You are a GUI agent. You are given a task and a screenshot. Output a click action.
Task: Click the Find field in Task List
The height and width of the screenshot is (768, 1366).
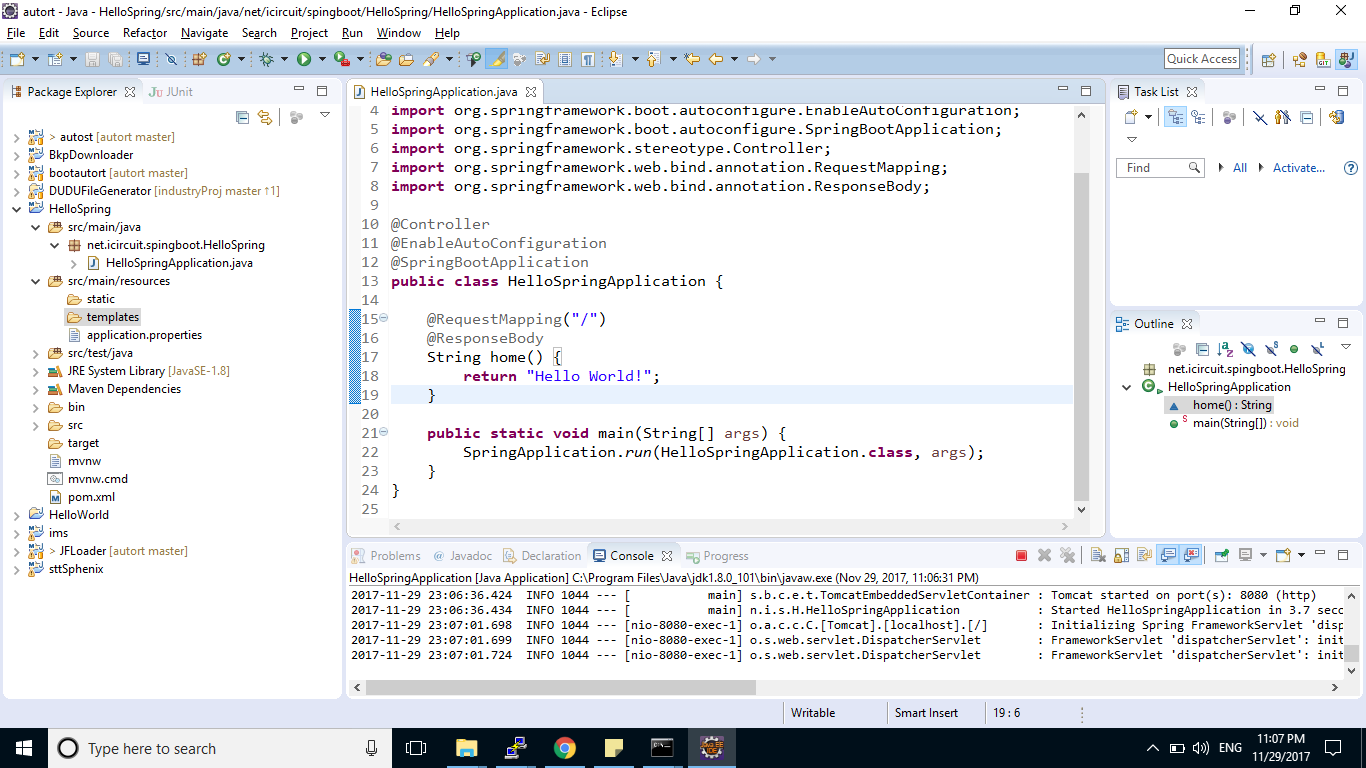[1160, 168]
